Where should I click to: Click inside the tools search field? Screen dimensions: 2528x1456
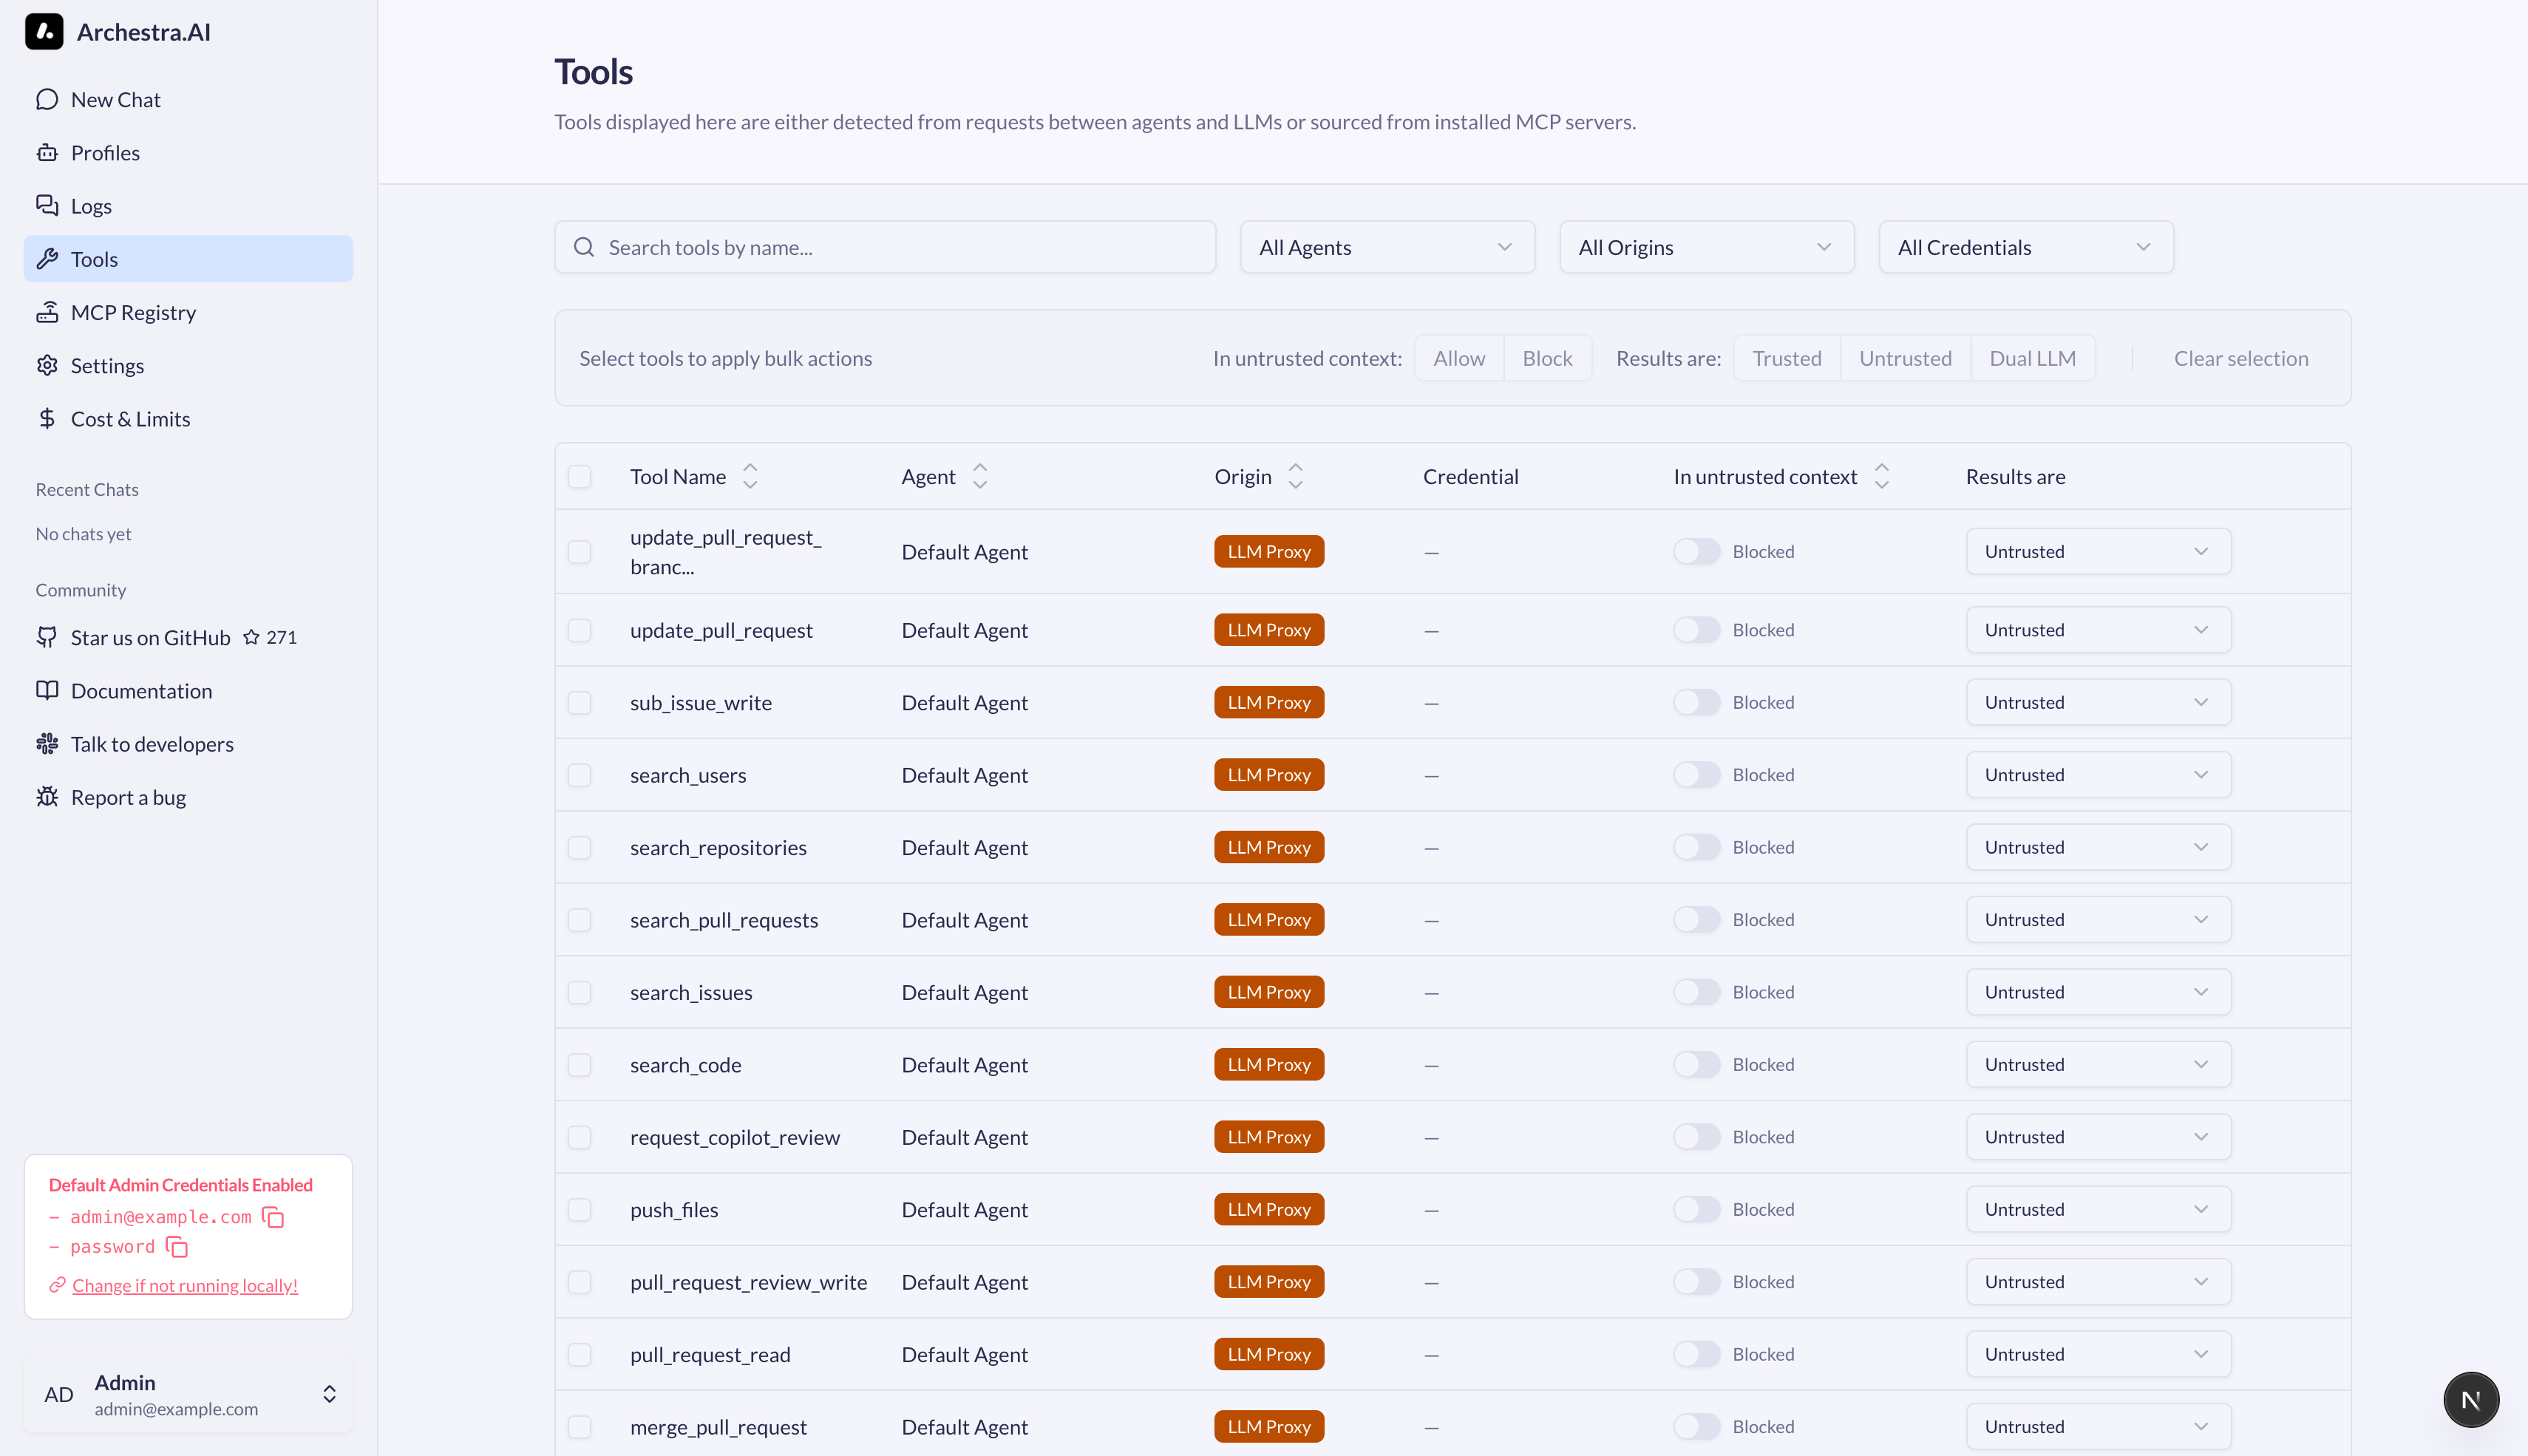pyautogui.click(x=885, y=247)
